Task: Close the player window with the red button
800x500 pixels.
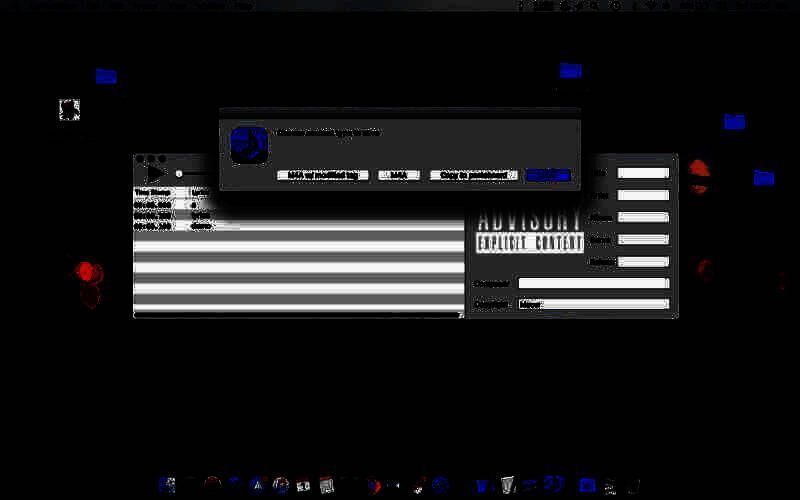Action: point(140,159)
